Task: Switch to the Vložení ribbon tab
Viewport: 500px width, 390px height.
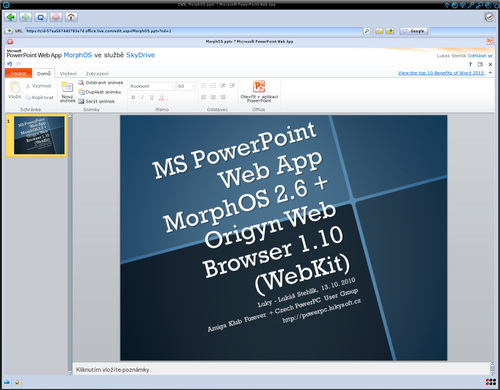Action: click(x=68, y=73)
